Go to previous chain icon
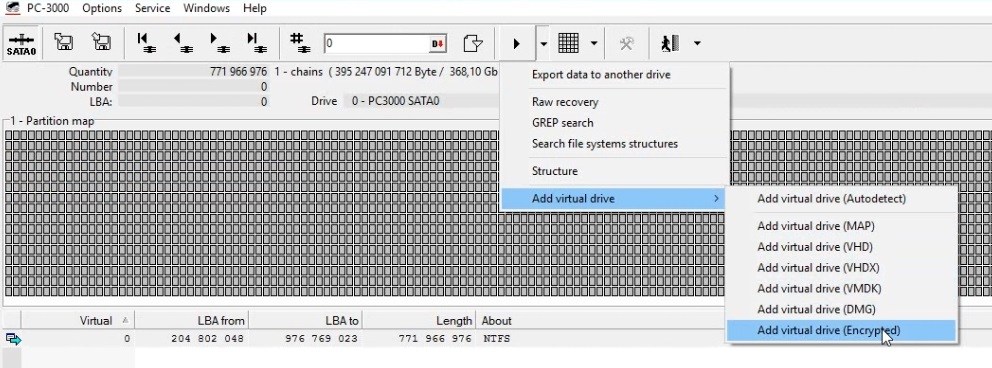 [x=183, y=43]
